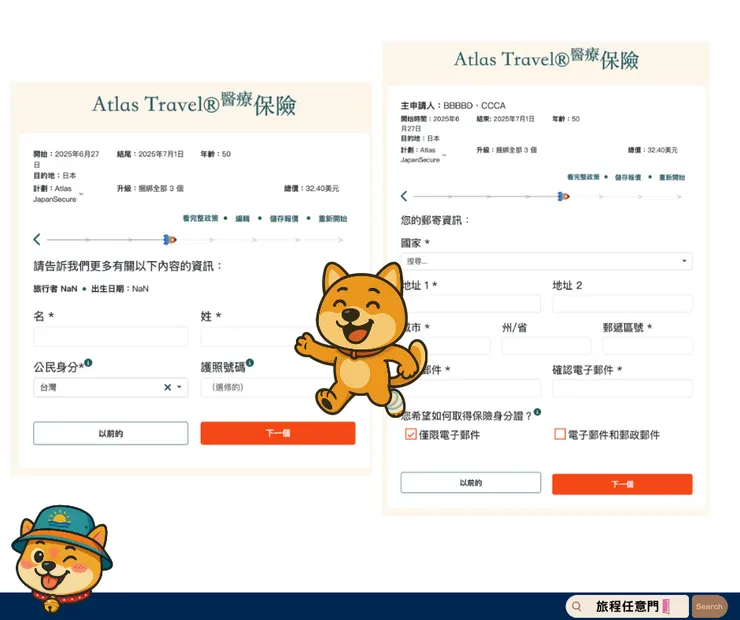
Task: Click 以前的 button in right form
Action: (471, 483)
